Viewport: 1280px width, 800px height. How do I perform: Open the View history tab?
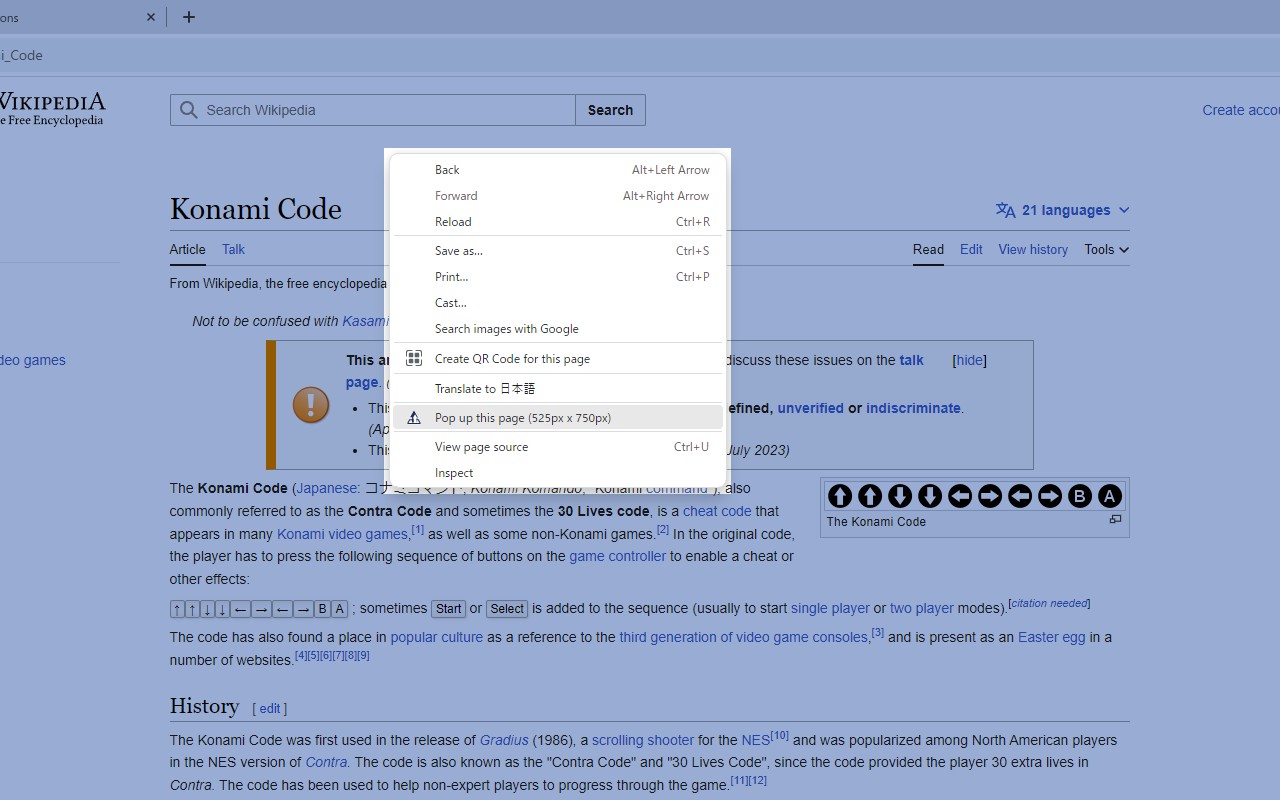tap(1033, 250)
